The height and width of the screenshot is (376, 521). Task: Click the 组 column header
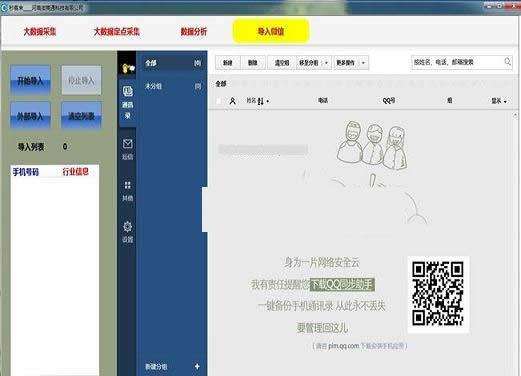click(450, 100)
